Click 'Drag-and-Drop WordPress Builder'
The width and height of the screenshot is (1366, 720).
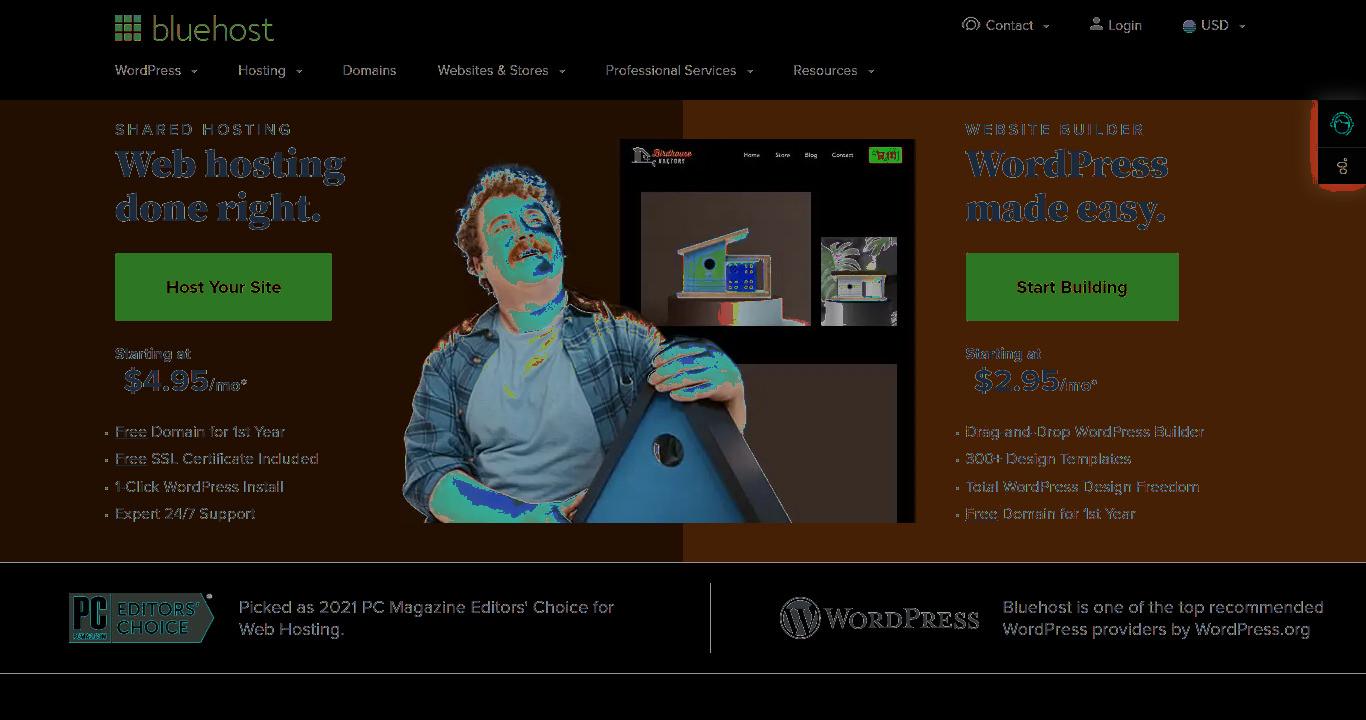point(1085,432)
